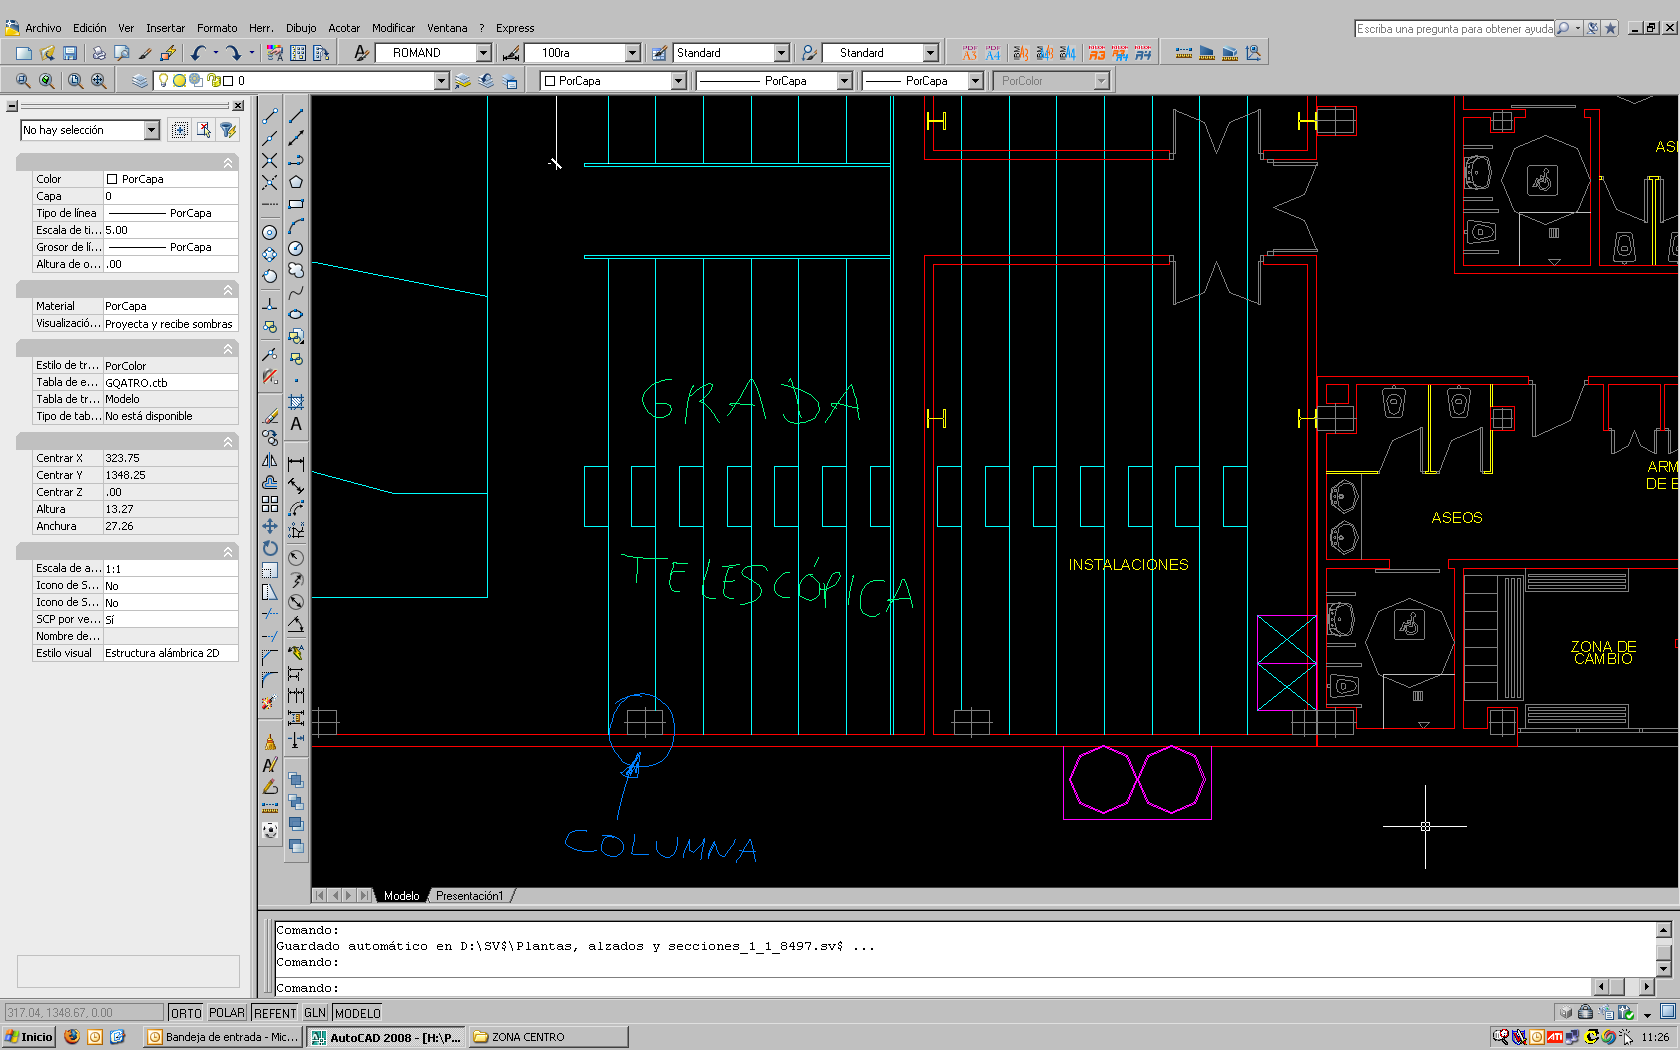
Task: Toggle layer on/off lightbulb icon
Action: click(164, 81)
